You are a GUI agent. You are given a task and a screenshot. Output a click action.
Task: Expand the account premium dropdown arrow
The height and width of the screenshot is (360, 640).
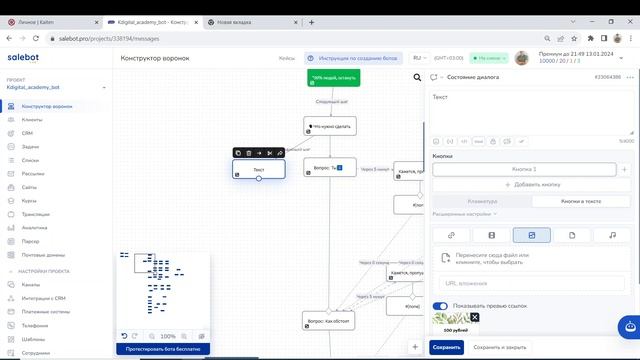coord(621,58)
